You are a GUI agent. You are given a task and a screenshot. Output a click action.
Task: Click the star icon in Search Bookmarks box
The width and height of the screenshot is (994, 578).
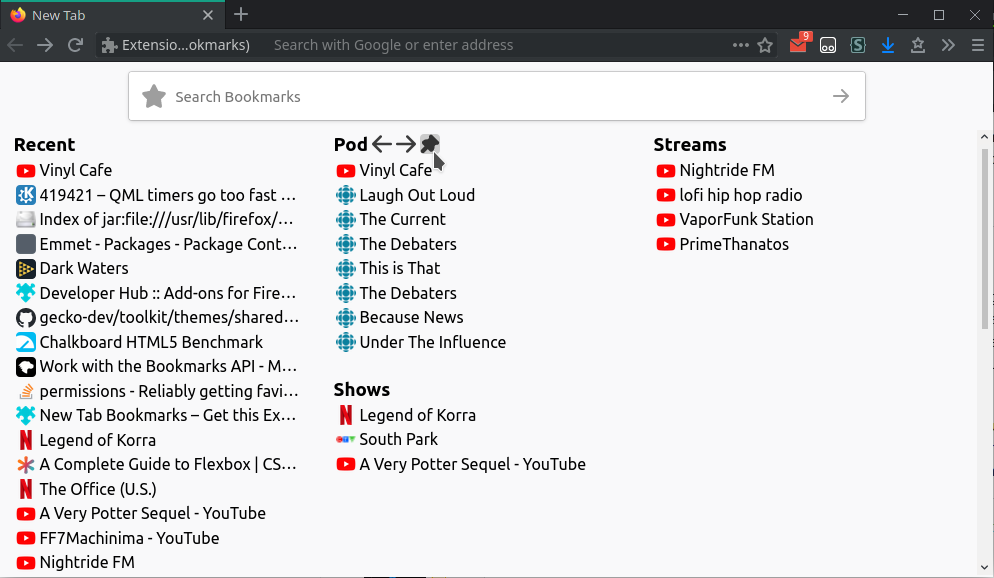click(x=154, y=96)
